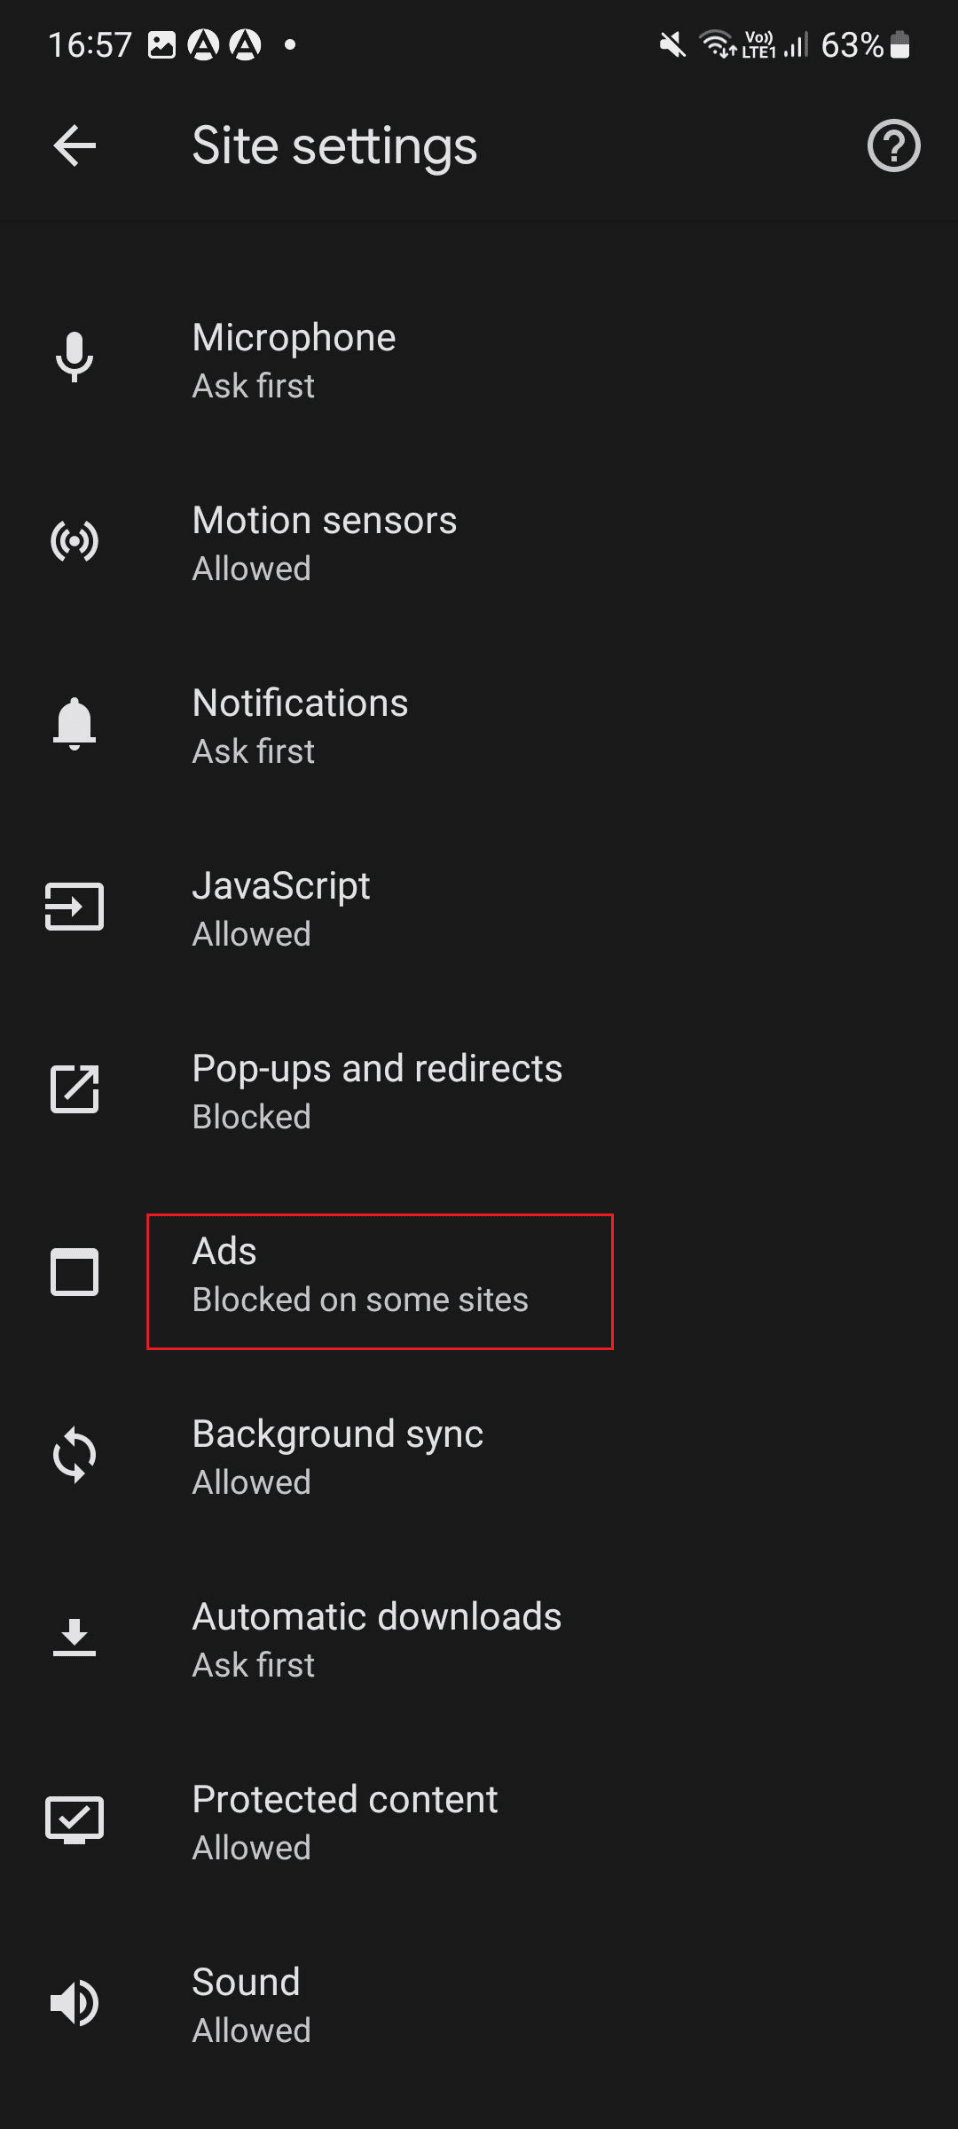Tap 'Allowed' under Background sync

click(x=252, y=1482)
